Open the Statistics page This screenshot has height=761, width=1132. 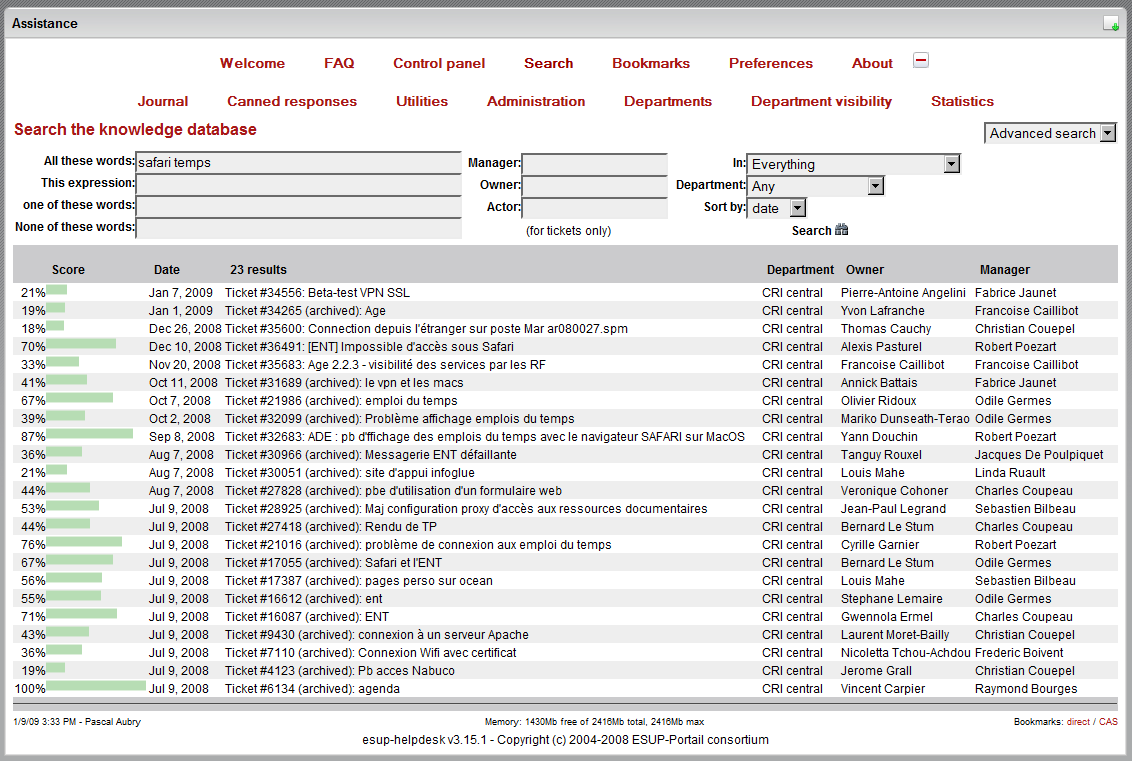click(x=962, y=101)
